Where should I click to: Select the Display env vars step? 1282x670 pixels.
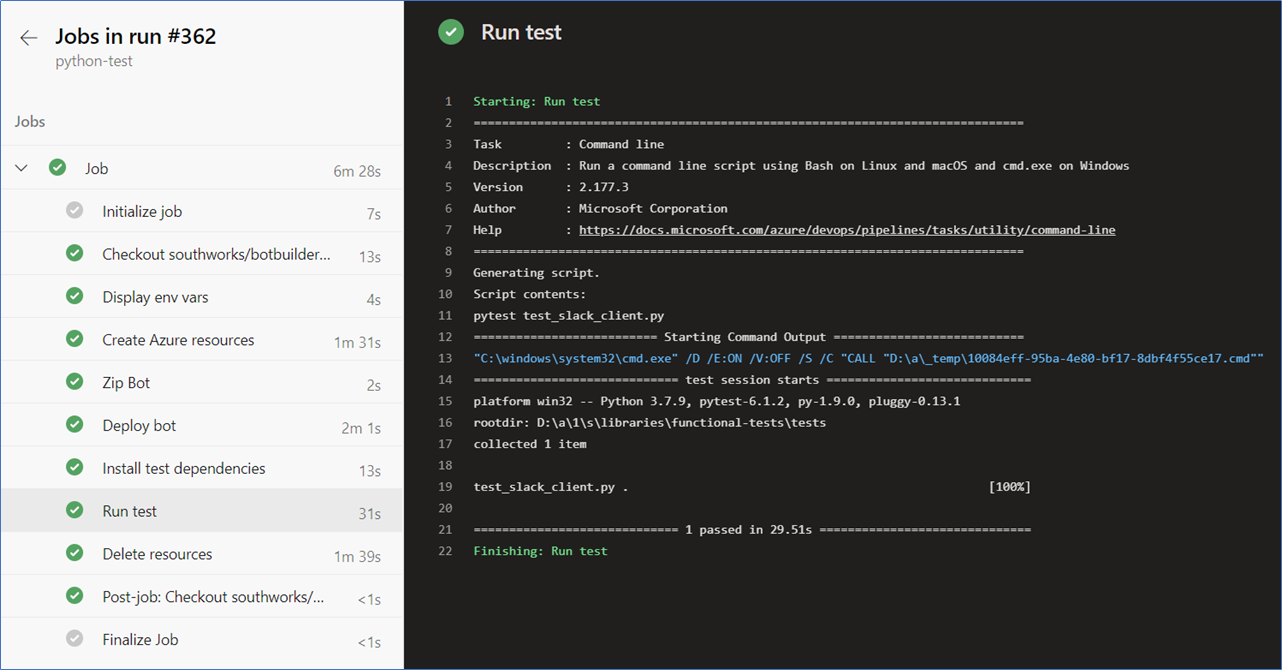point(201,297)
